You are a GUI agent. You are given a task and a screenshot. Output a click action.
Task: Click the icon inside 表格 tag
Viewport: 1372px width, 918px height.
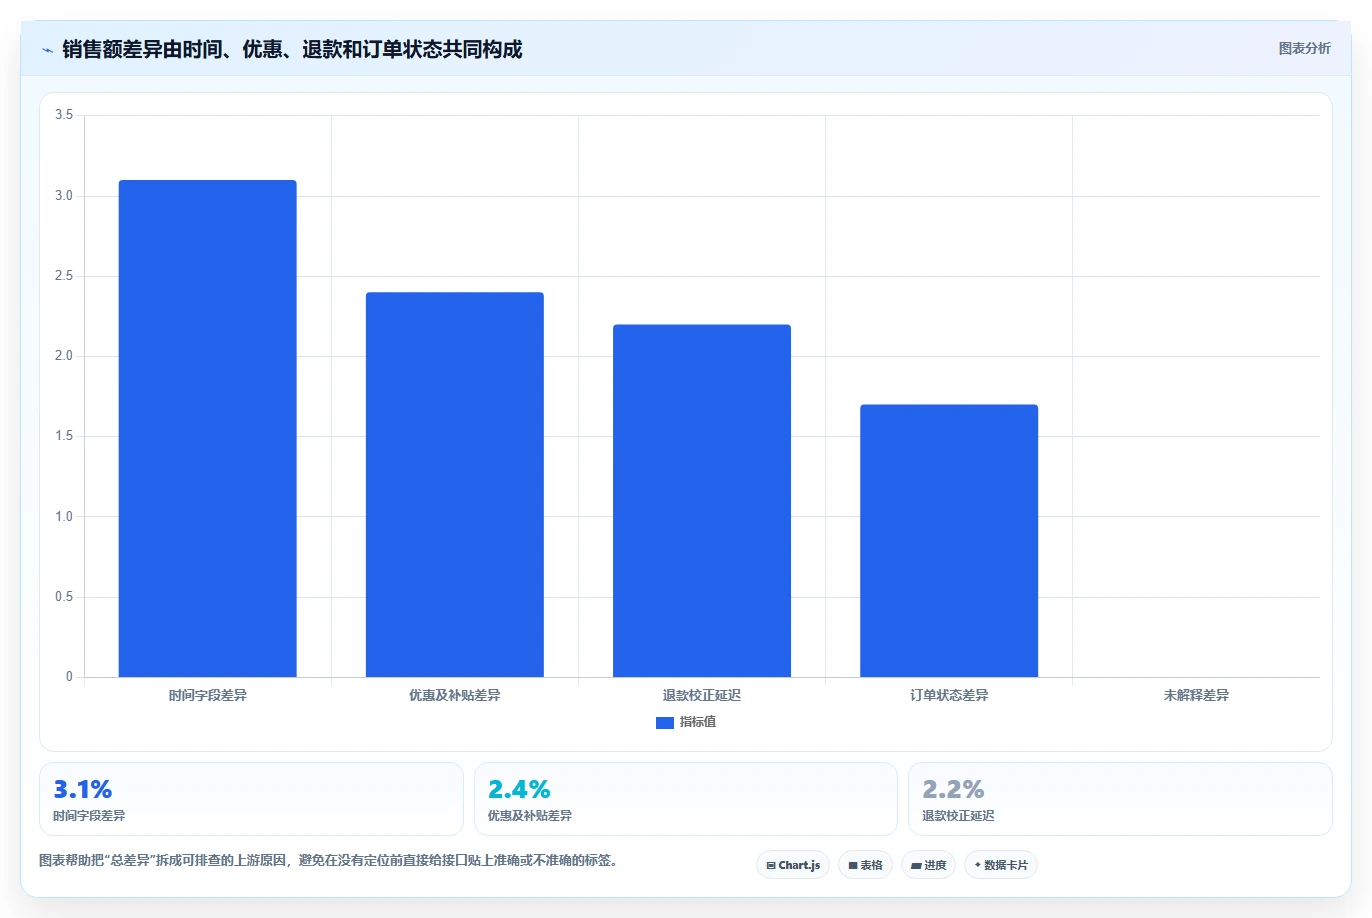click(x=853, y=866)
